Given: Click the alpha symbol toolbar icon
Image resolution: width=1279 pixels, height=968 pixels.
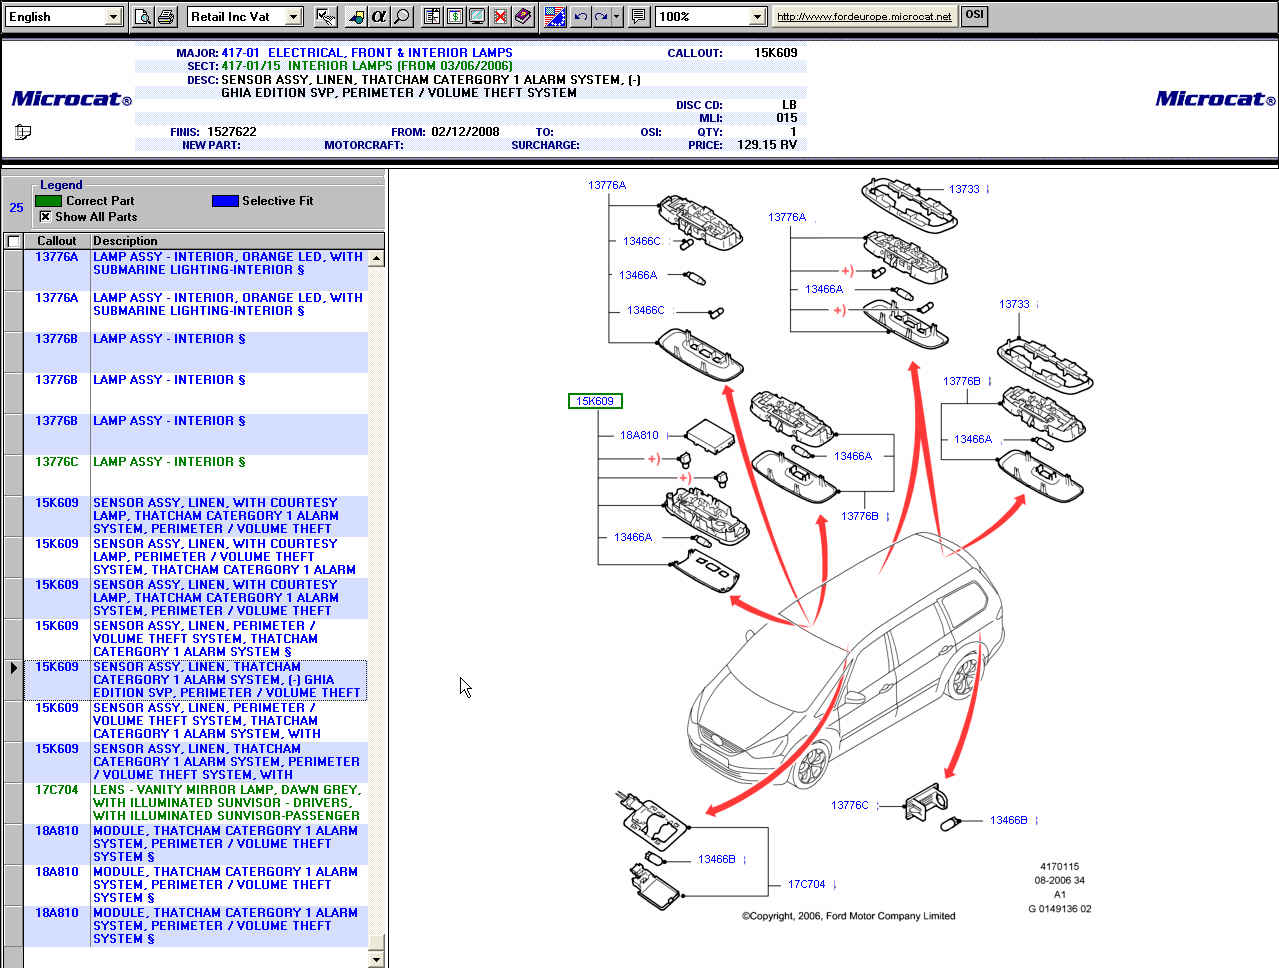Looking at the screenshot, I should click(x=378, y=16).
